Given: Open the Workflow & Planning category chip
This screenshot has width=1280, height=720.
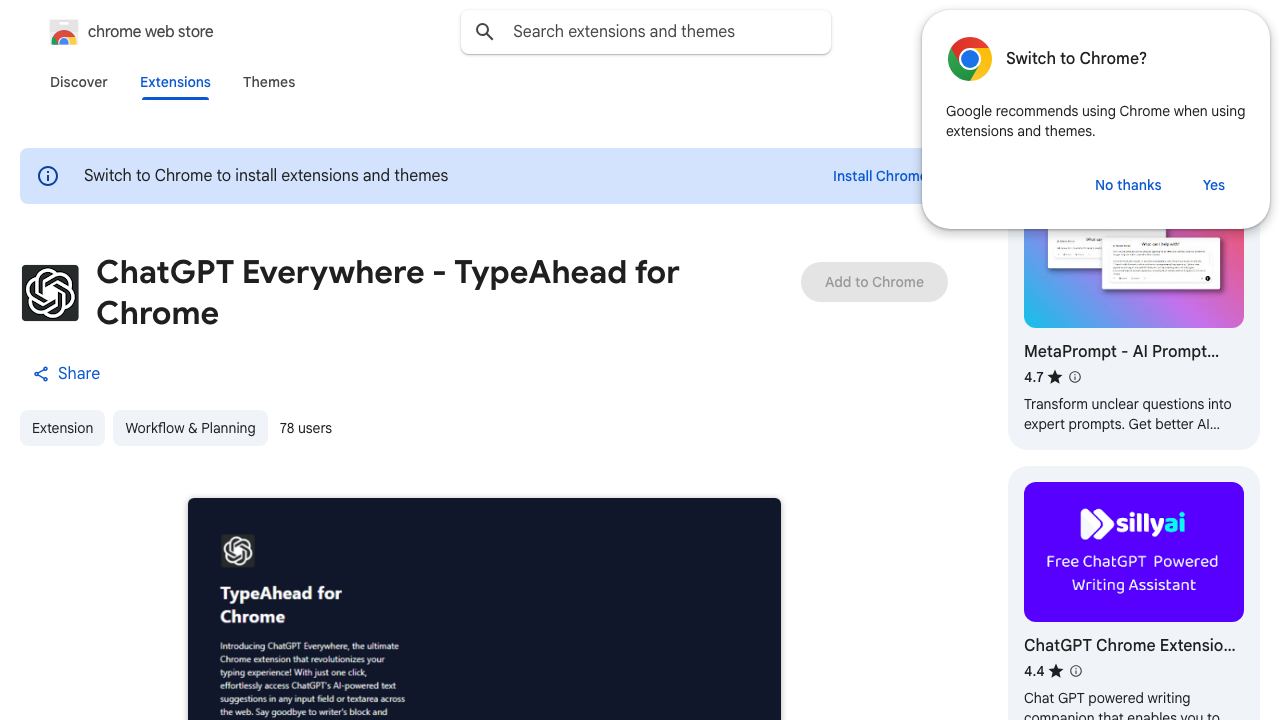Looking at the screenshot, I should [x=190, y=428].
